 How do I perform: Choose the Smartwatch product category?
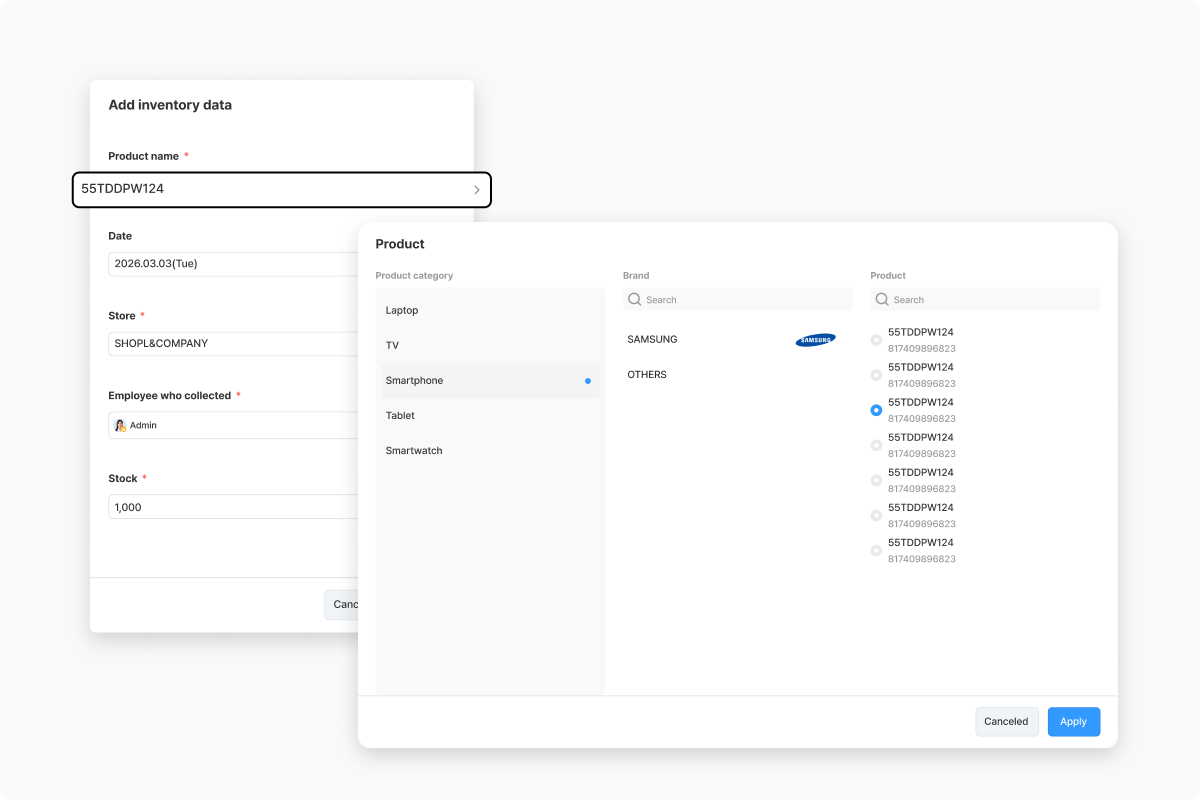coord(488,451)
